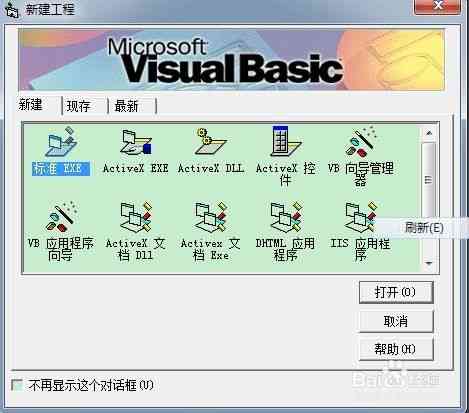This screenshot has width=469, height=413.
Task: Select the IIS 应用程序 icon
Action: (361, 217)
